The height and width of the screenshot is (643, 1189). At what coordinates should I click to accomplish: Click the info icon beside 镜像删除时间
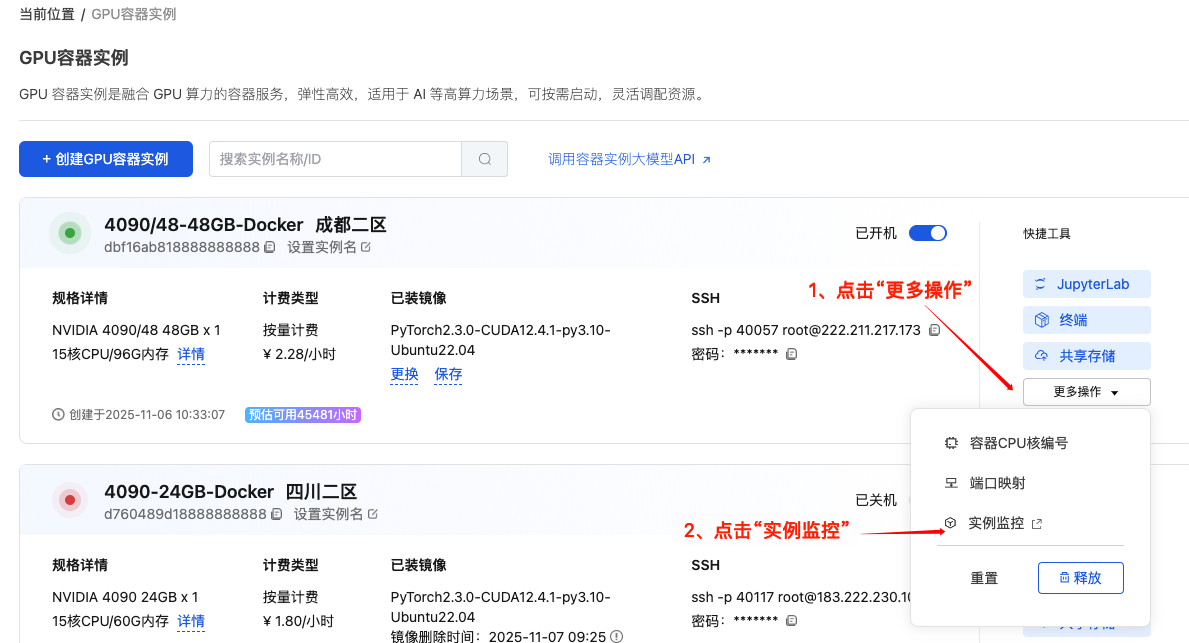click(x=617, y=636)
